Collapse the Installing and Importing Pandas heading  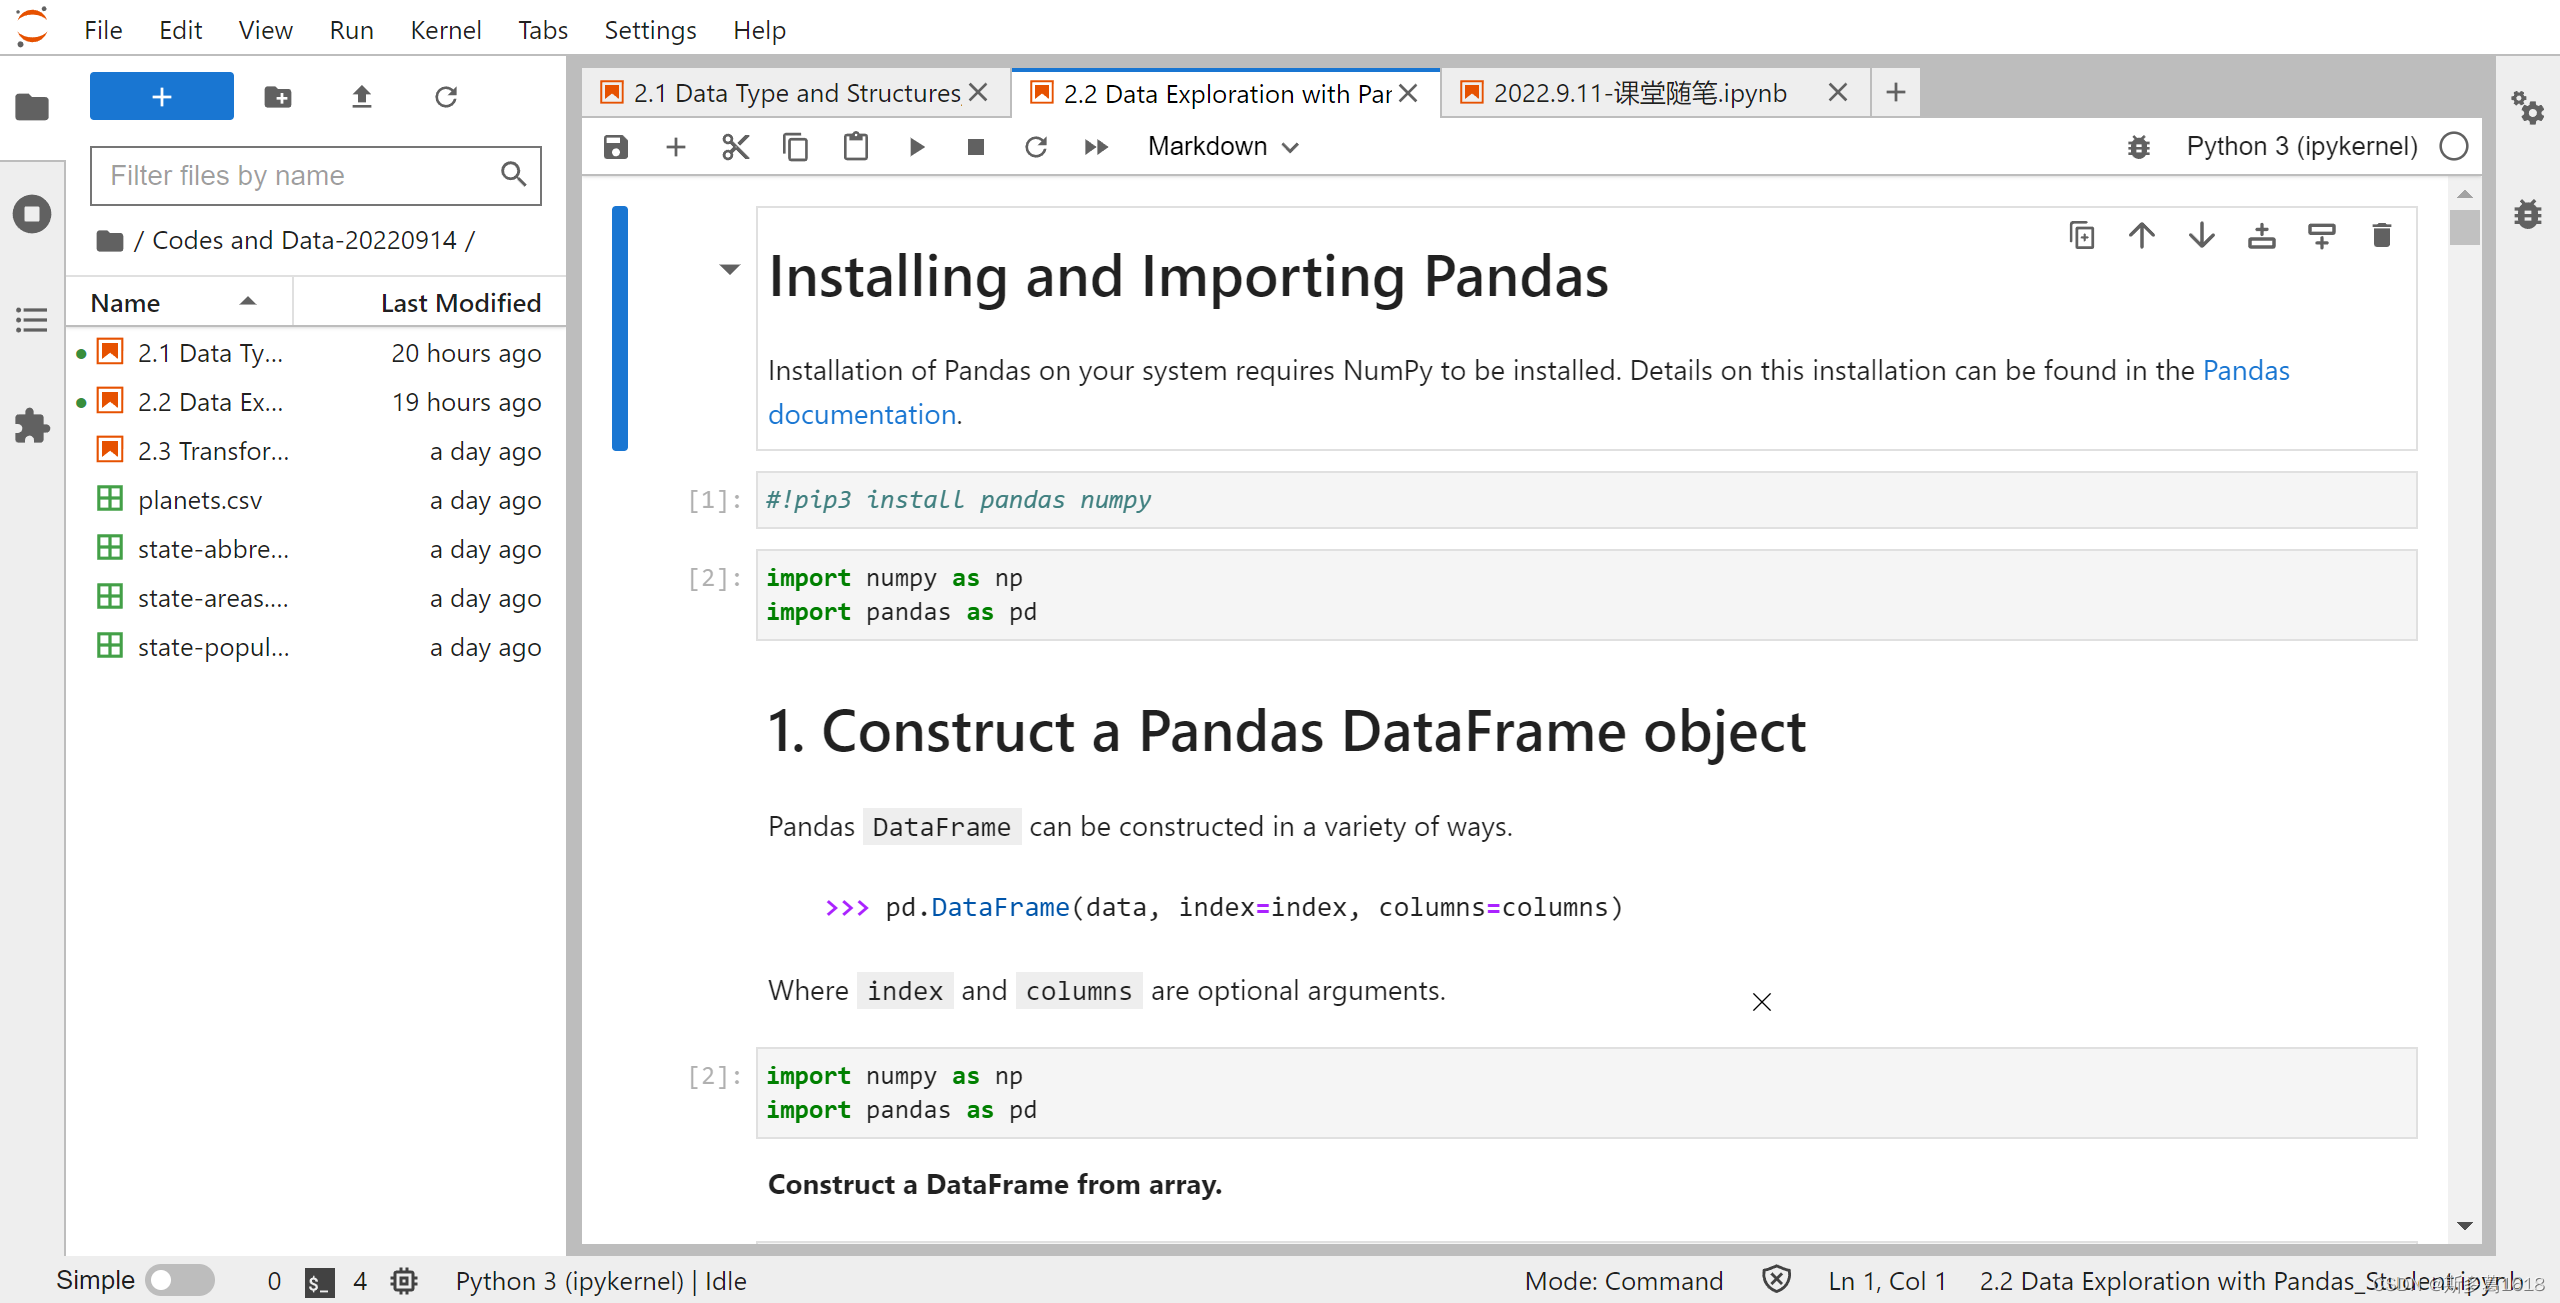pyautogui.click(x=730, y=269)
